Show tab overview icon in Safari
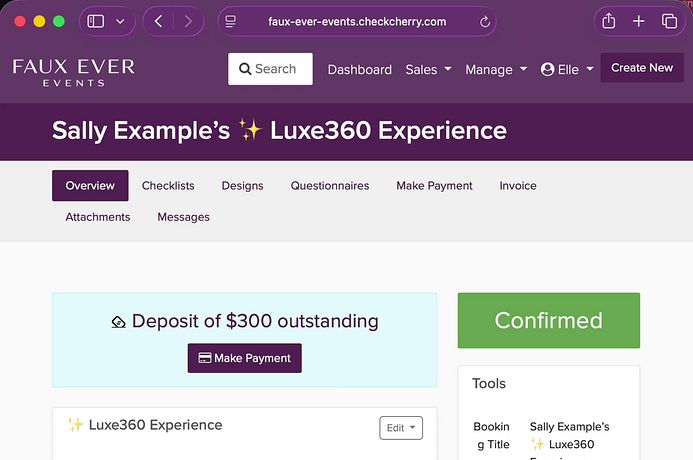This screenshot has height=460, width=693. click(669, 21)
